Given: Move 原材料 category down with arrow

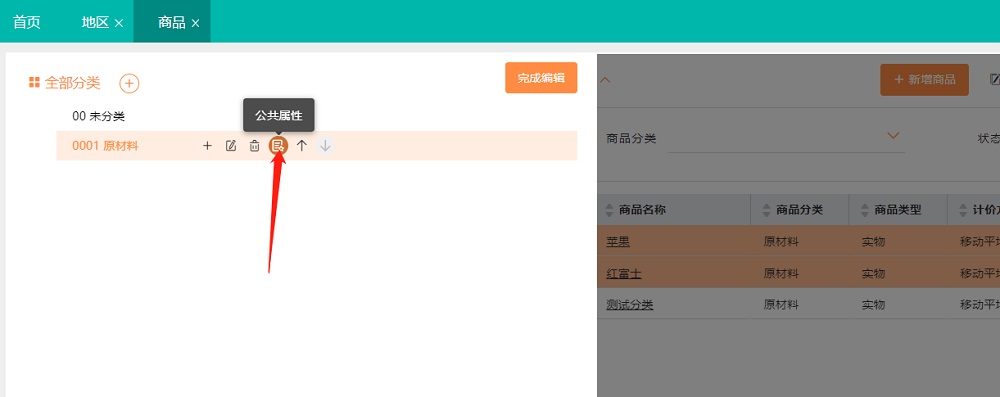Looking at the screenshot, I should point(325,146).
